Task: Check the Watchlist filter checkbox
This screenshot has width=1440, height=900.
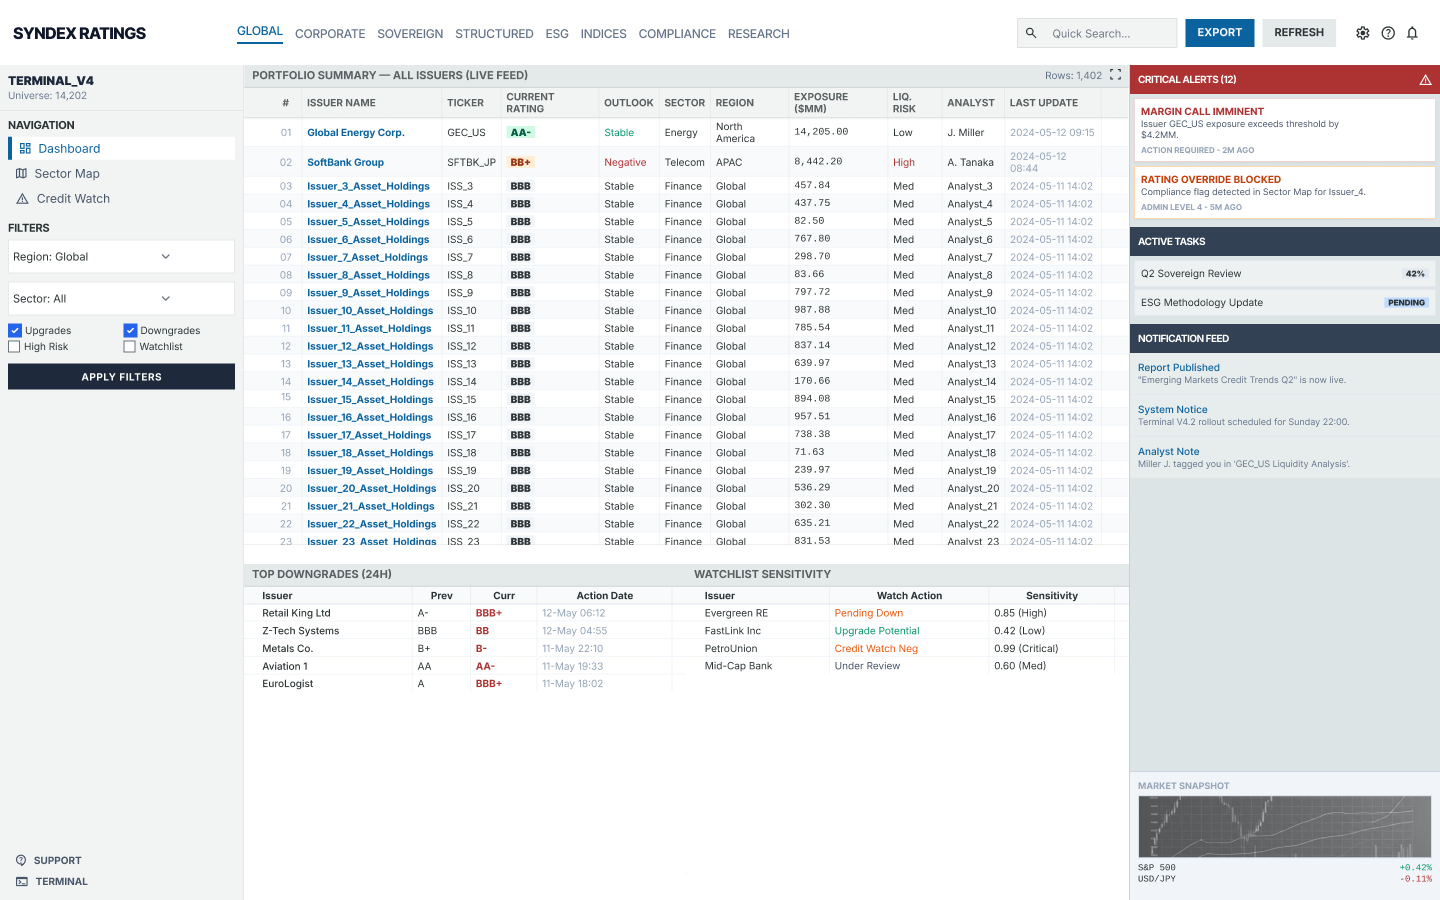Action: click(x=130, y=347)
